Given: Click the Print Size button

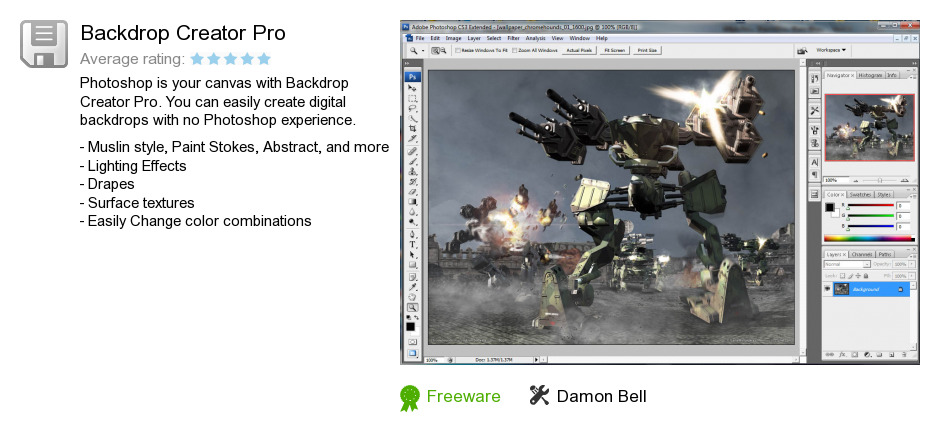Looking at the screenshot, I should click(647, 50).
